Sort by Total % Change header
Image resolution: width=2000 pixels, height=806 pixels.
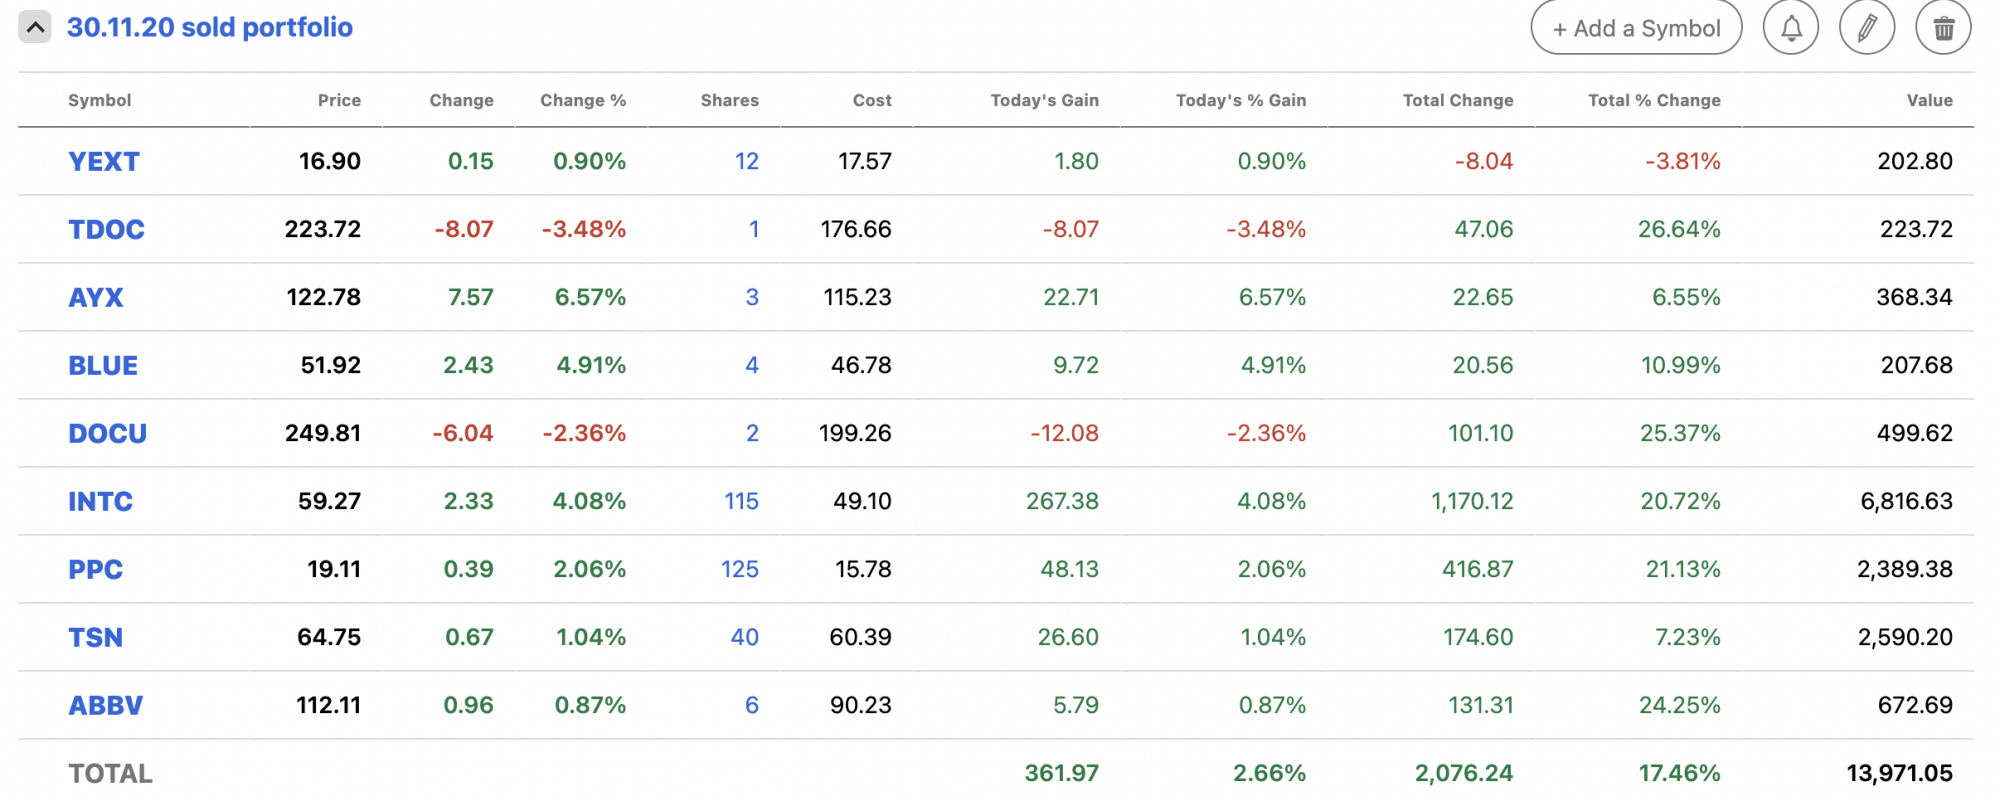pos(1653,100)
